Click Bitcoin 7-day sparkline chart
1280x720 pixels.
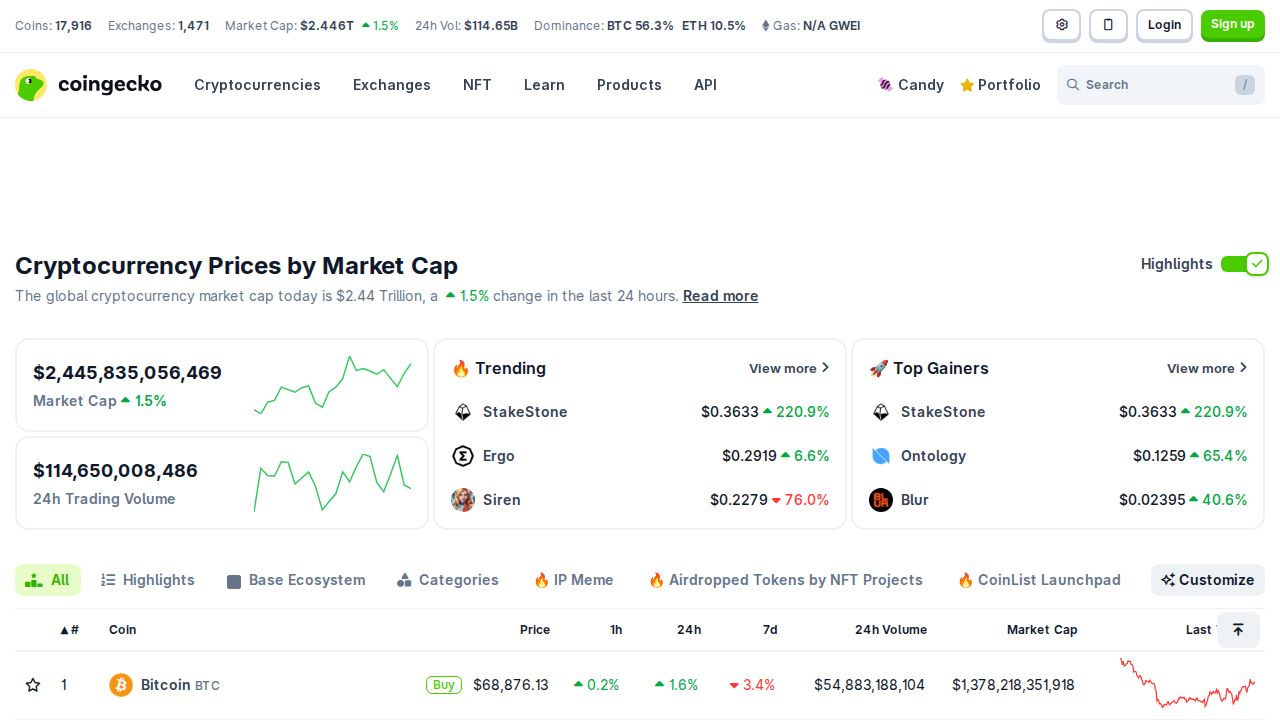tap(1187, 683)
